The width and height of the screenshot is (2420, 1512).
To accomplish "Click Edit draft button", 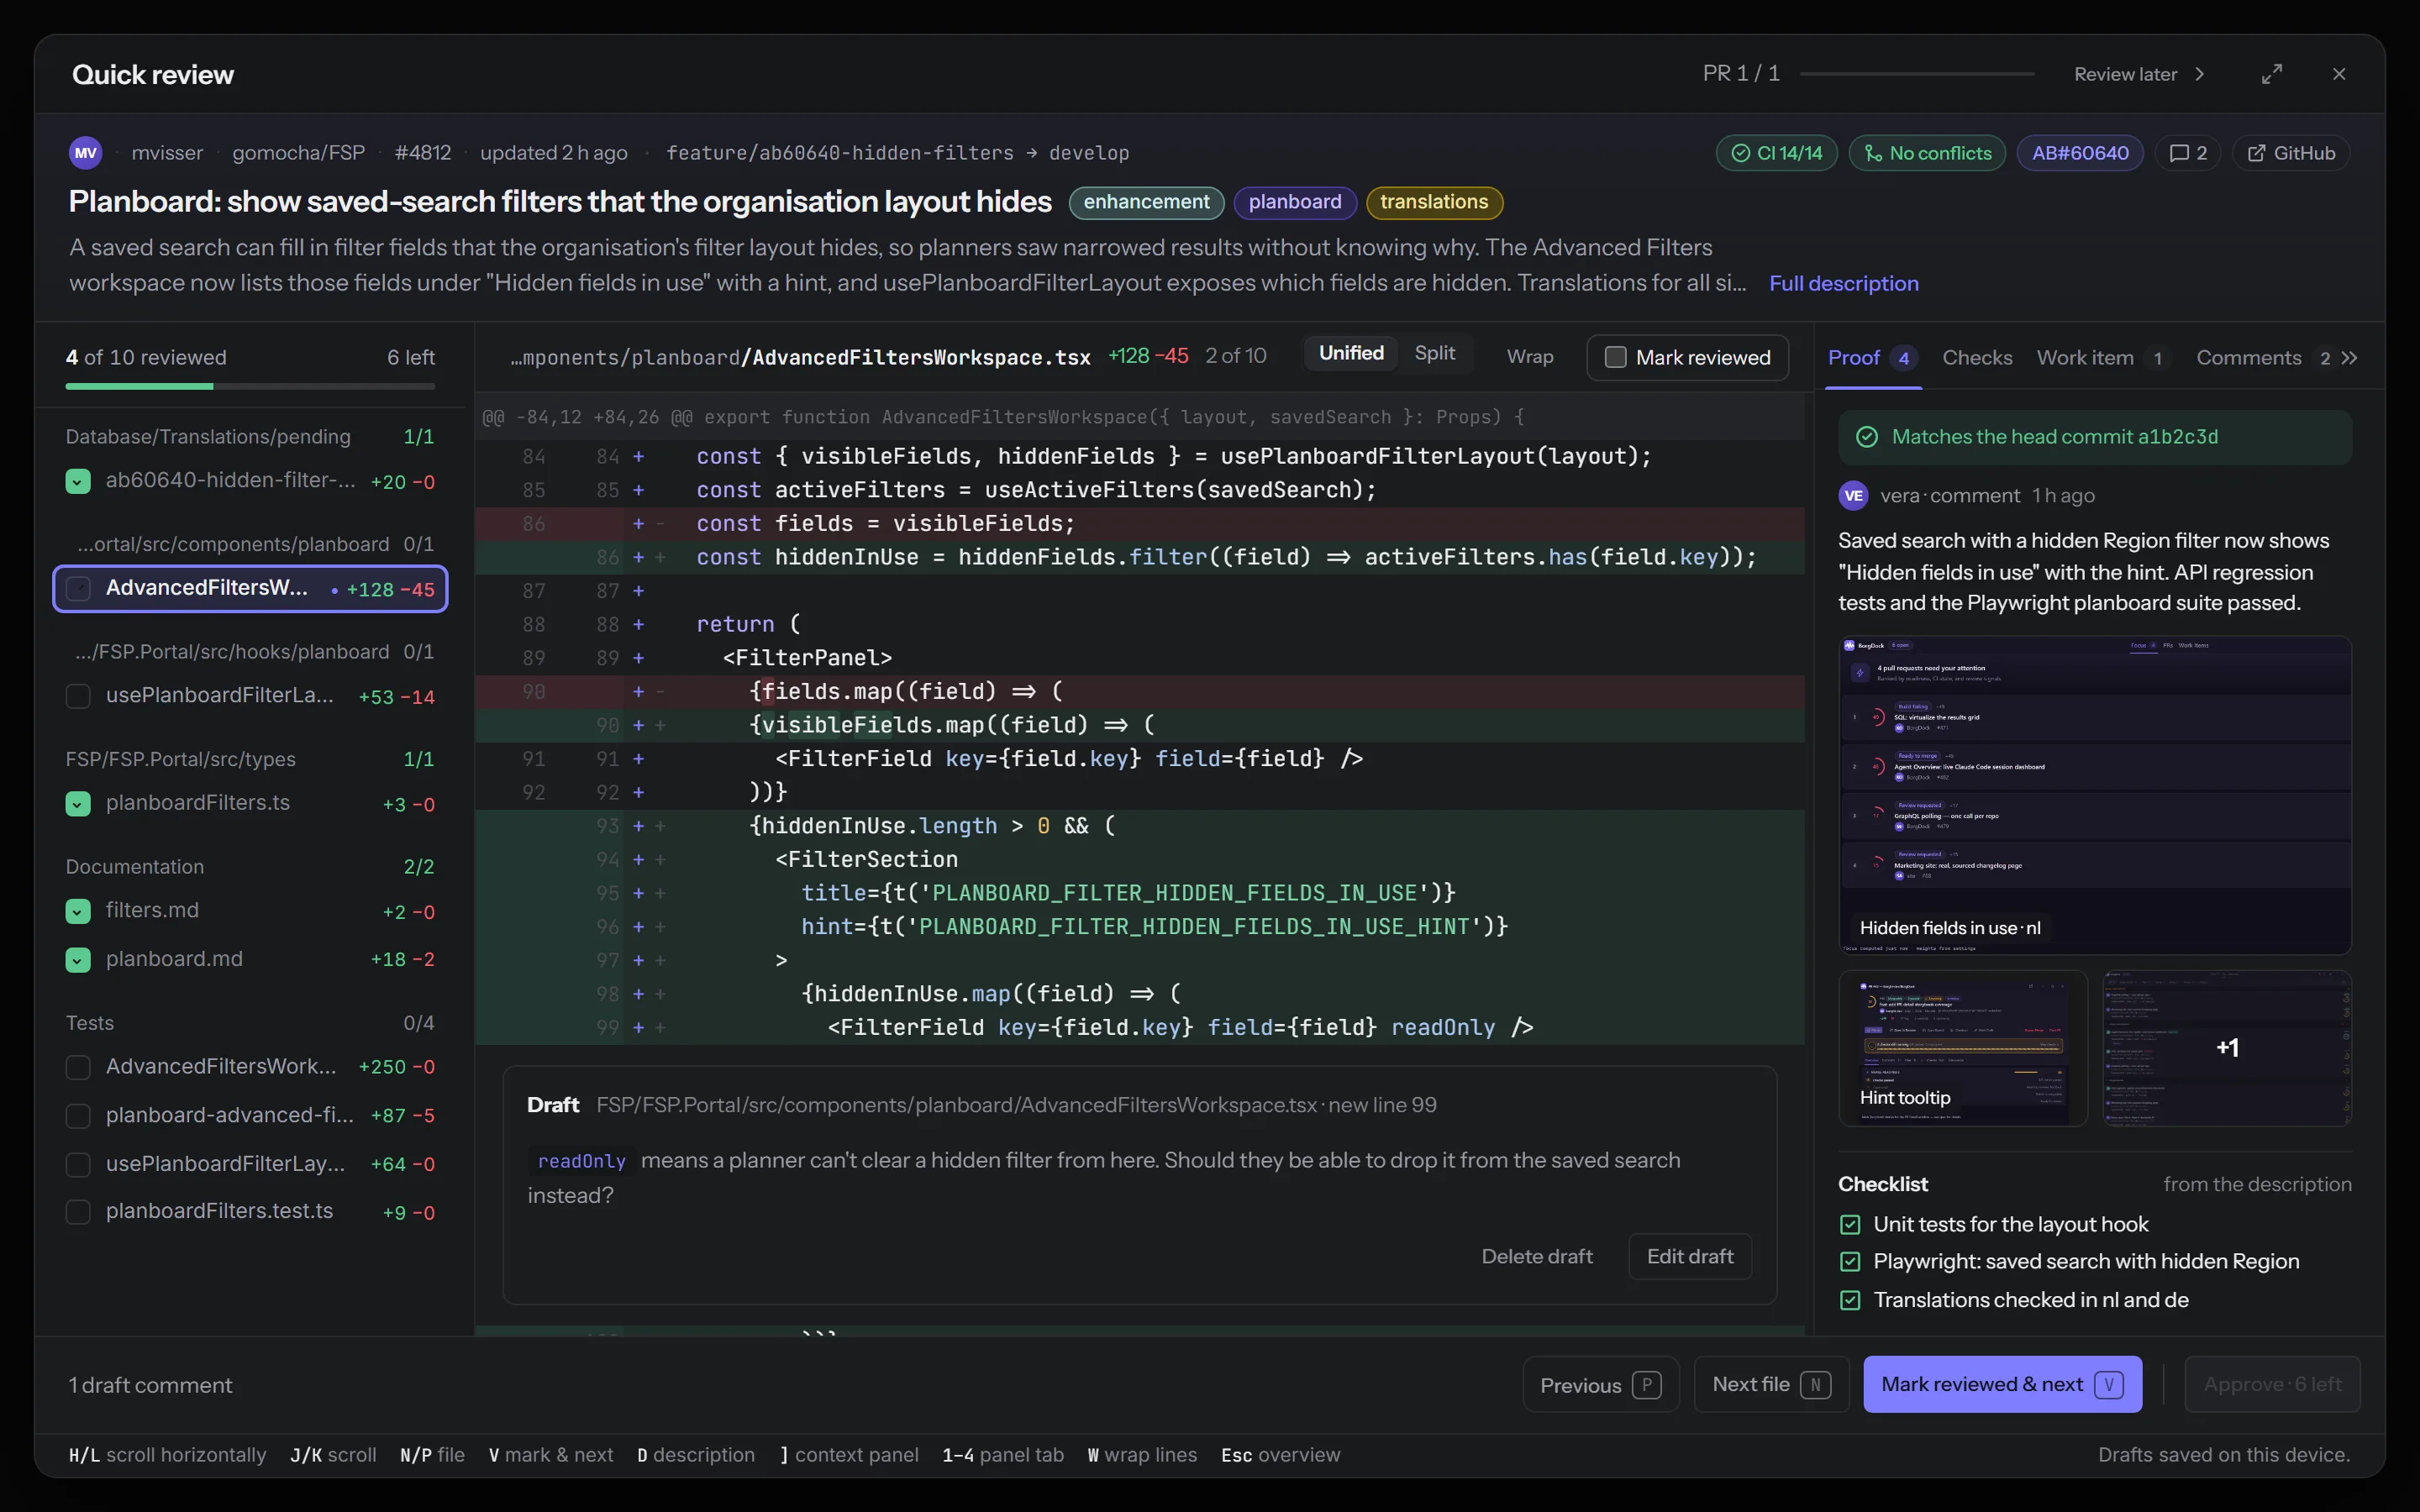I will click(1690, 1256).
